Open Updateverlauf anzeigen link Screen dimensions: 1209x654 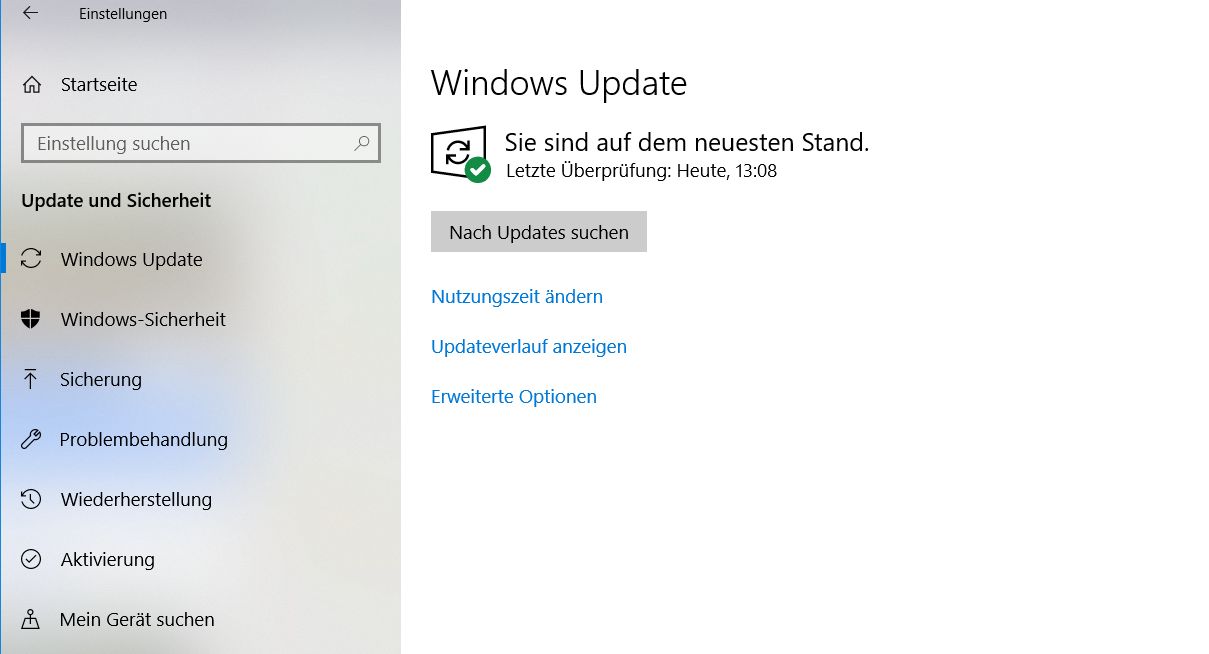529,346
